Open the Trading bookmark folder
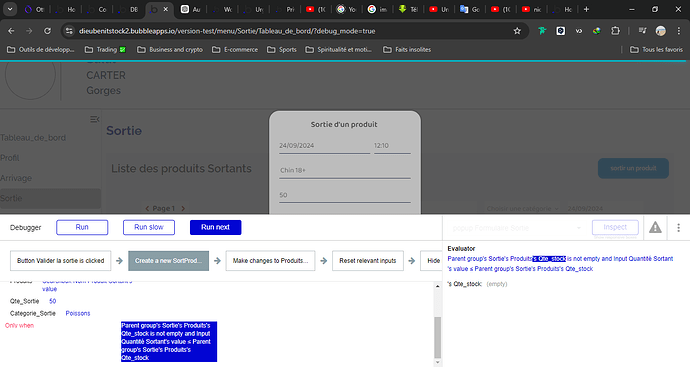 pos(105,50)
